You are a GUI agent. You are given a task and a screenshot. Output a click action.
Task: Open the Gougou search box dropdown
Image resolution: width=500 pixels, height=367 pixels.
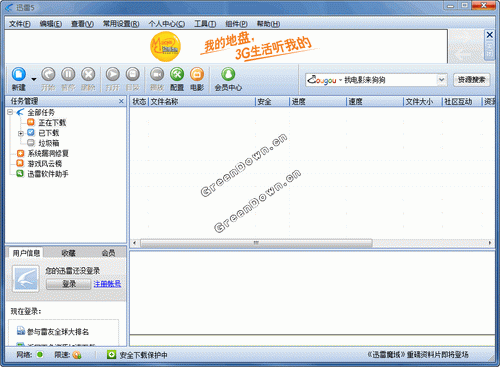pyautogui.click(x=441, y=80)
